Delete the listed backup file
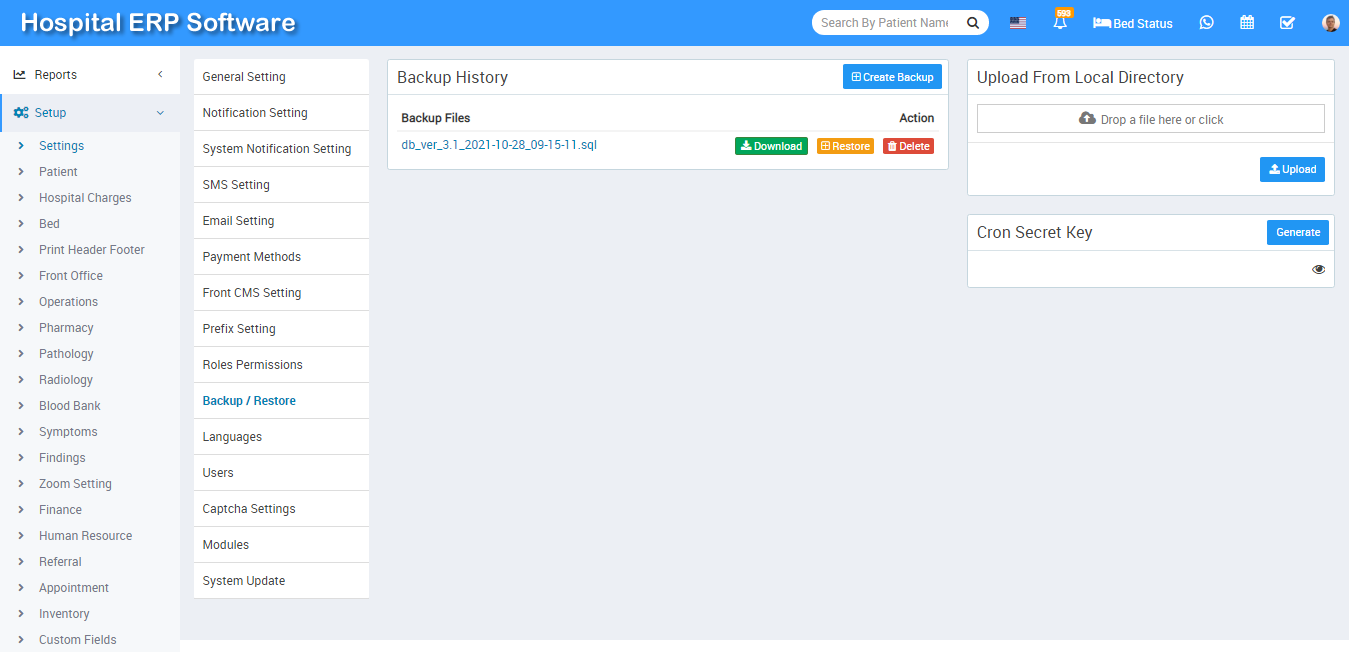Screen dimensions: 1349x657 [x=908, y=146]
